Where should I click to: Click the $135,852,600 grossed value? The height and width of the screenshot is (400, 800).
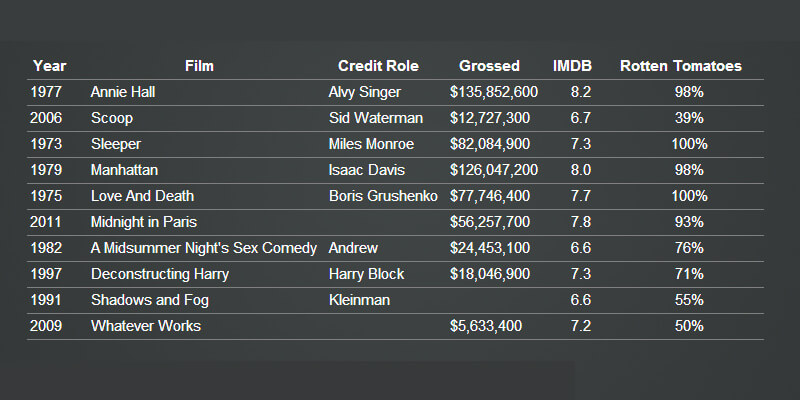coord(494,92)
